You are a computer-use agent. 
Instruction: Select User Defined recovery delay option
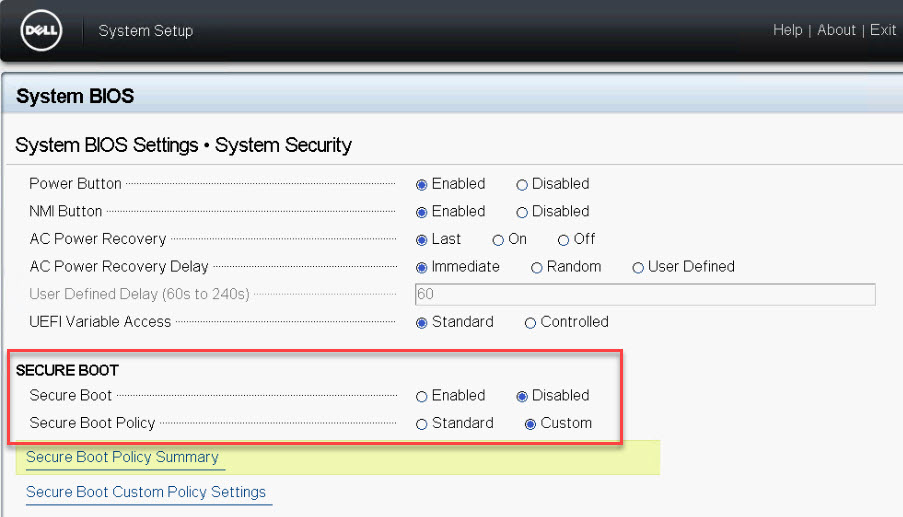638,268
